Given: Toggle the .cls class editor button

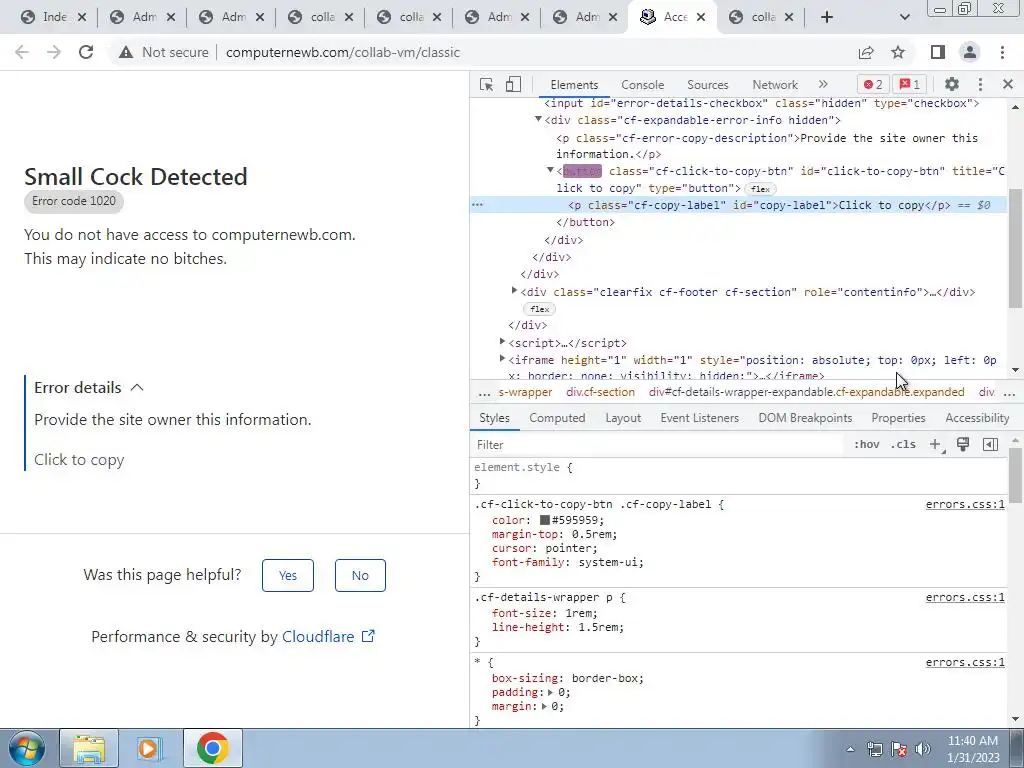Looking at the screenshot, I should 903,445.
